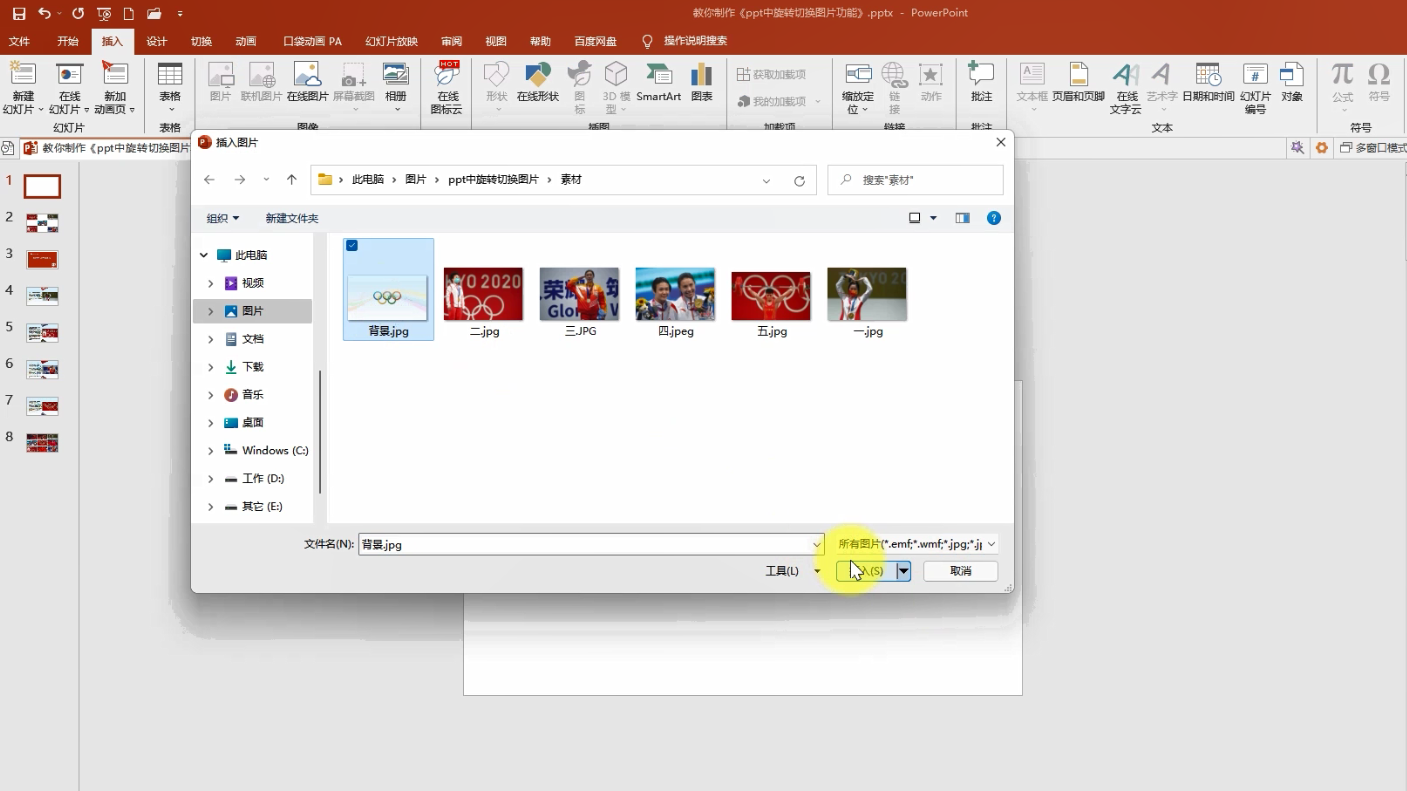Click the Redo icon in quick access toolbar
The image size is (1407, 791).
[78, 14]
